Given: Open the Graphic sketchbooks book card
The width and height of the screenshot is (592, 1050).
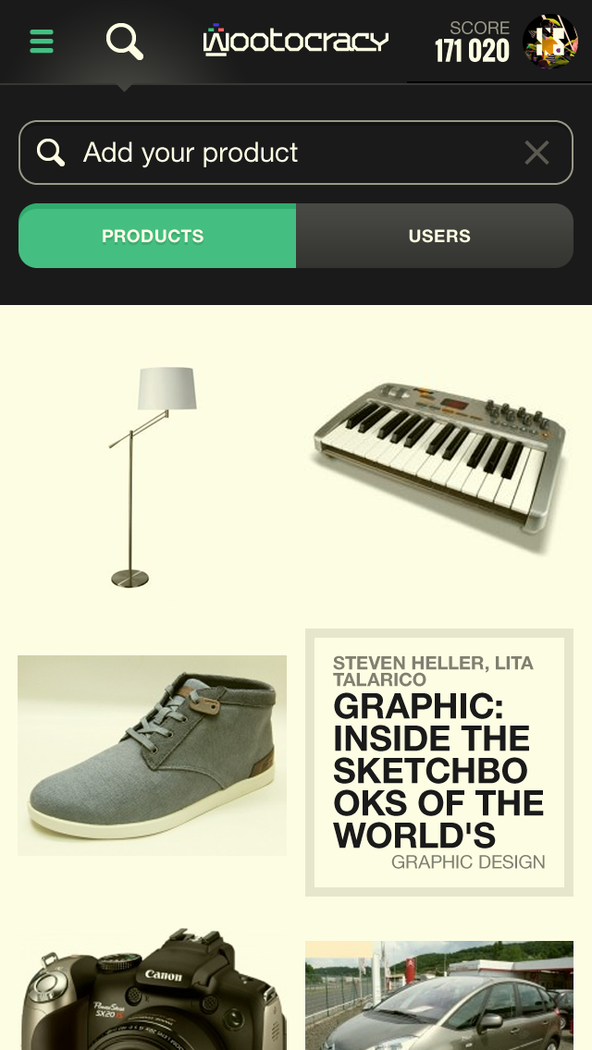Looking at the screenshot, I should point(439,762).
